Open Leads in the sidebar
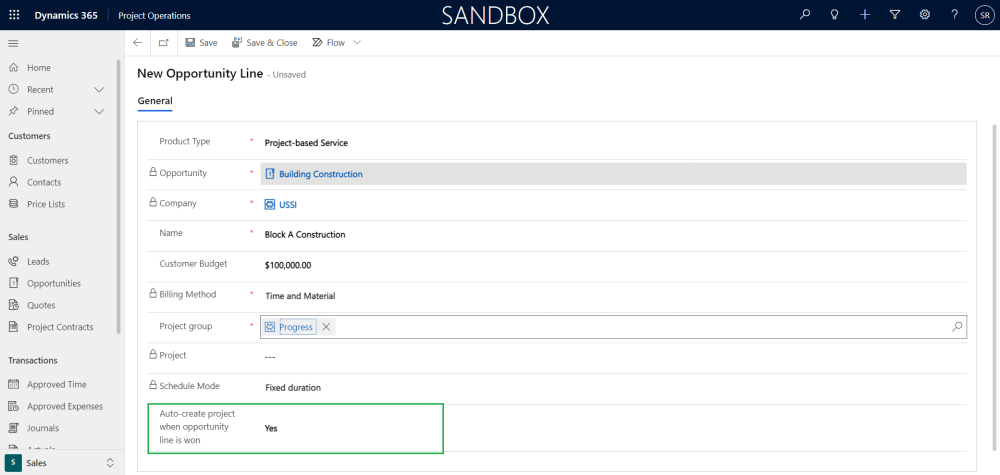 tap(38, 261)
